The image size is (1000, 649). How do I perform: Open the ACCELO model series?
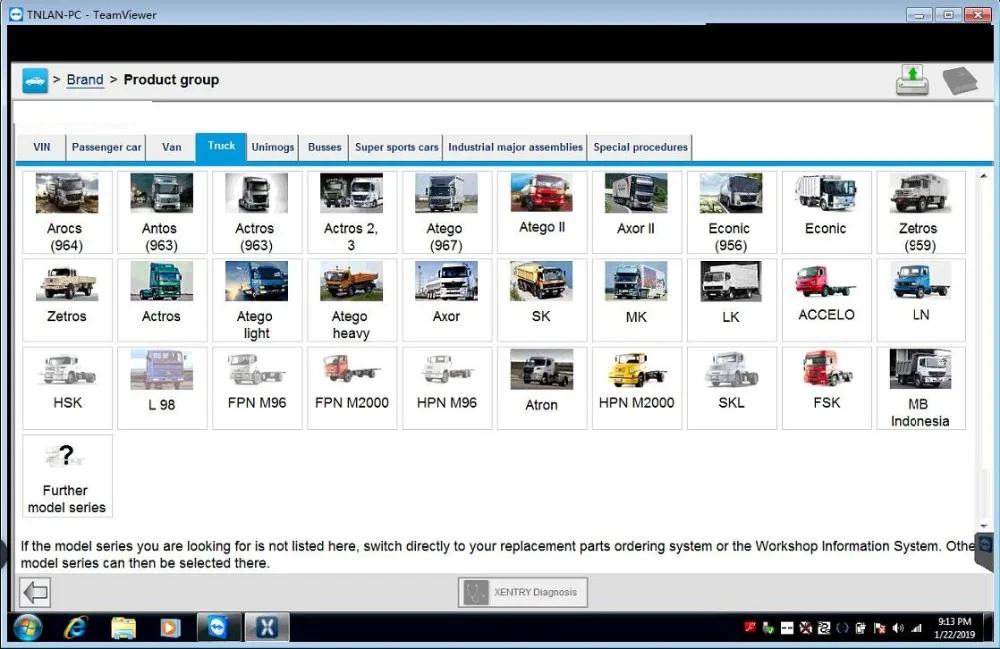point(827,300)
